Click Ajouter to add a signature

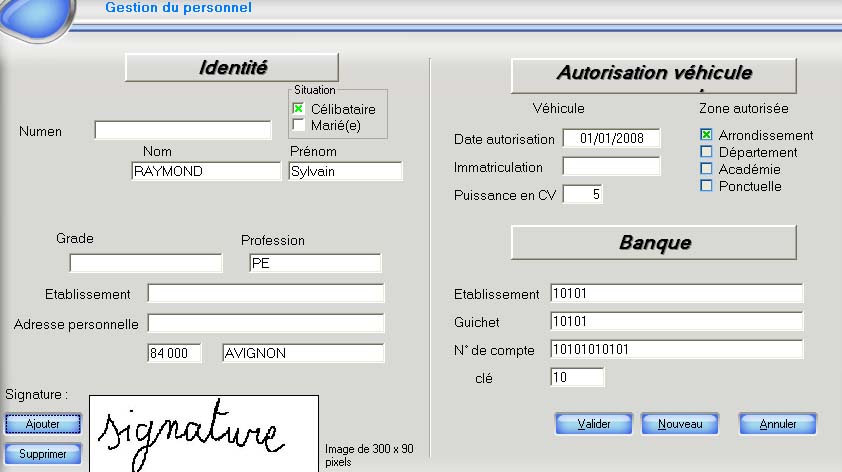[42, 424]
